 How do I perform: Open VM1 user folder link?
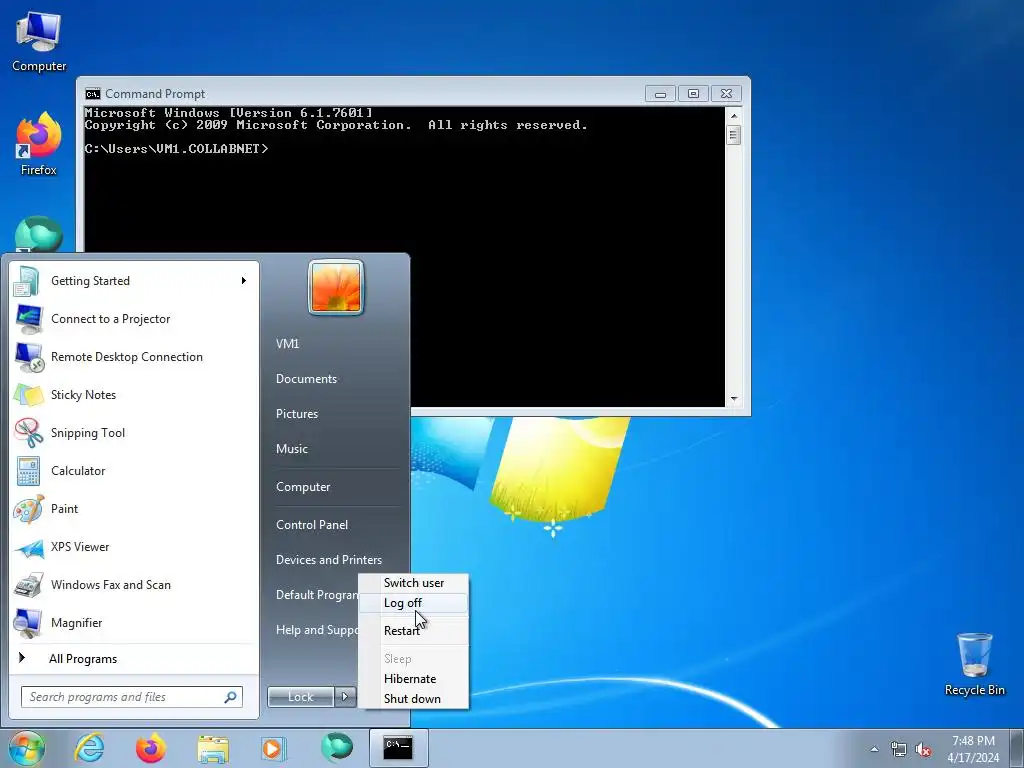[x=287, y=344]
